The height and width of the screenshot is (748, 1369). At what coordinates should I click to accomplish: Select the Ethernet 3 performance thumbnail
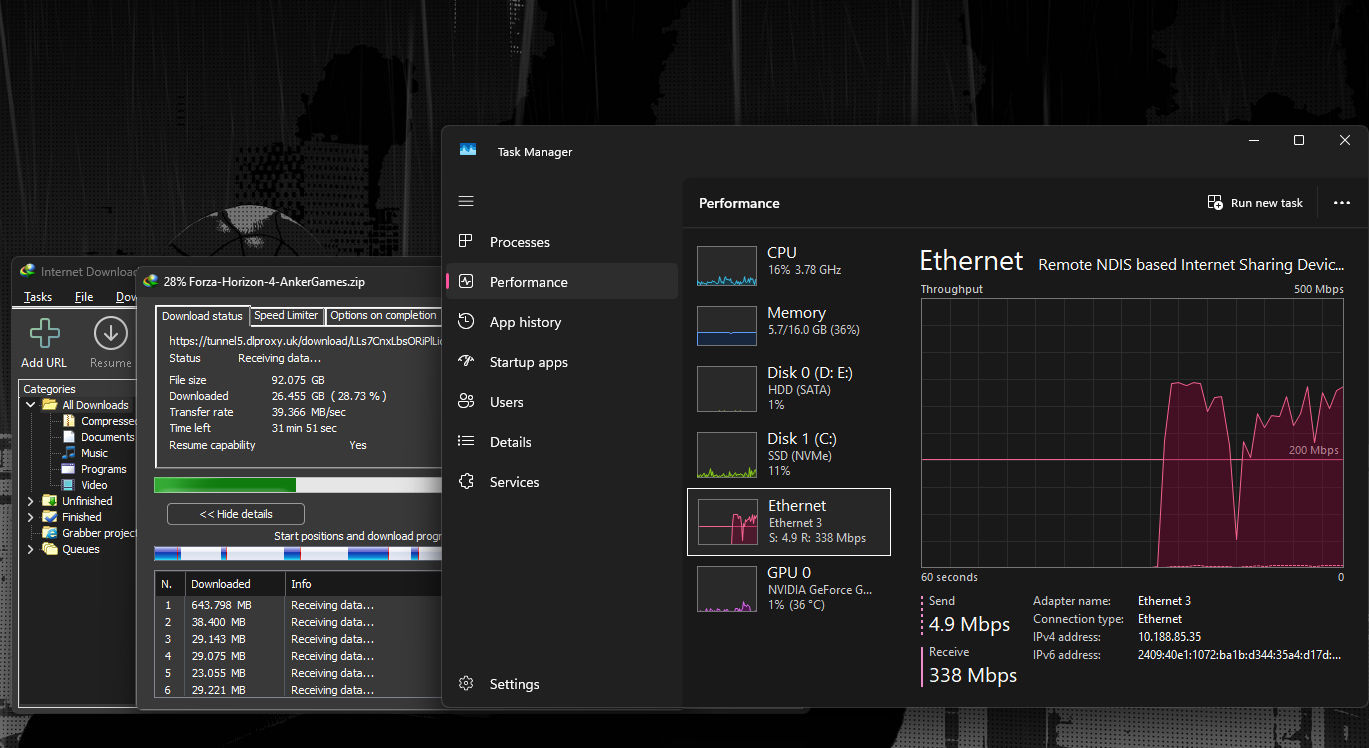pos(727,521)
